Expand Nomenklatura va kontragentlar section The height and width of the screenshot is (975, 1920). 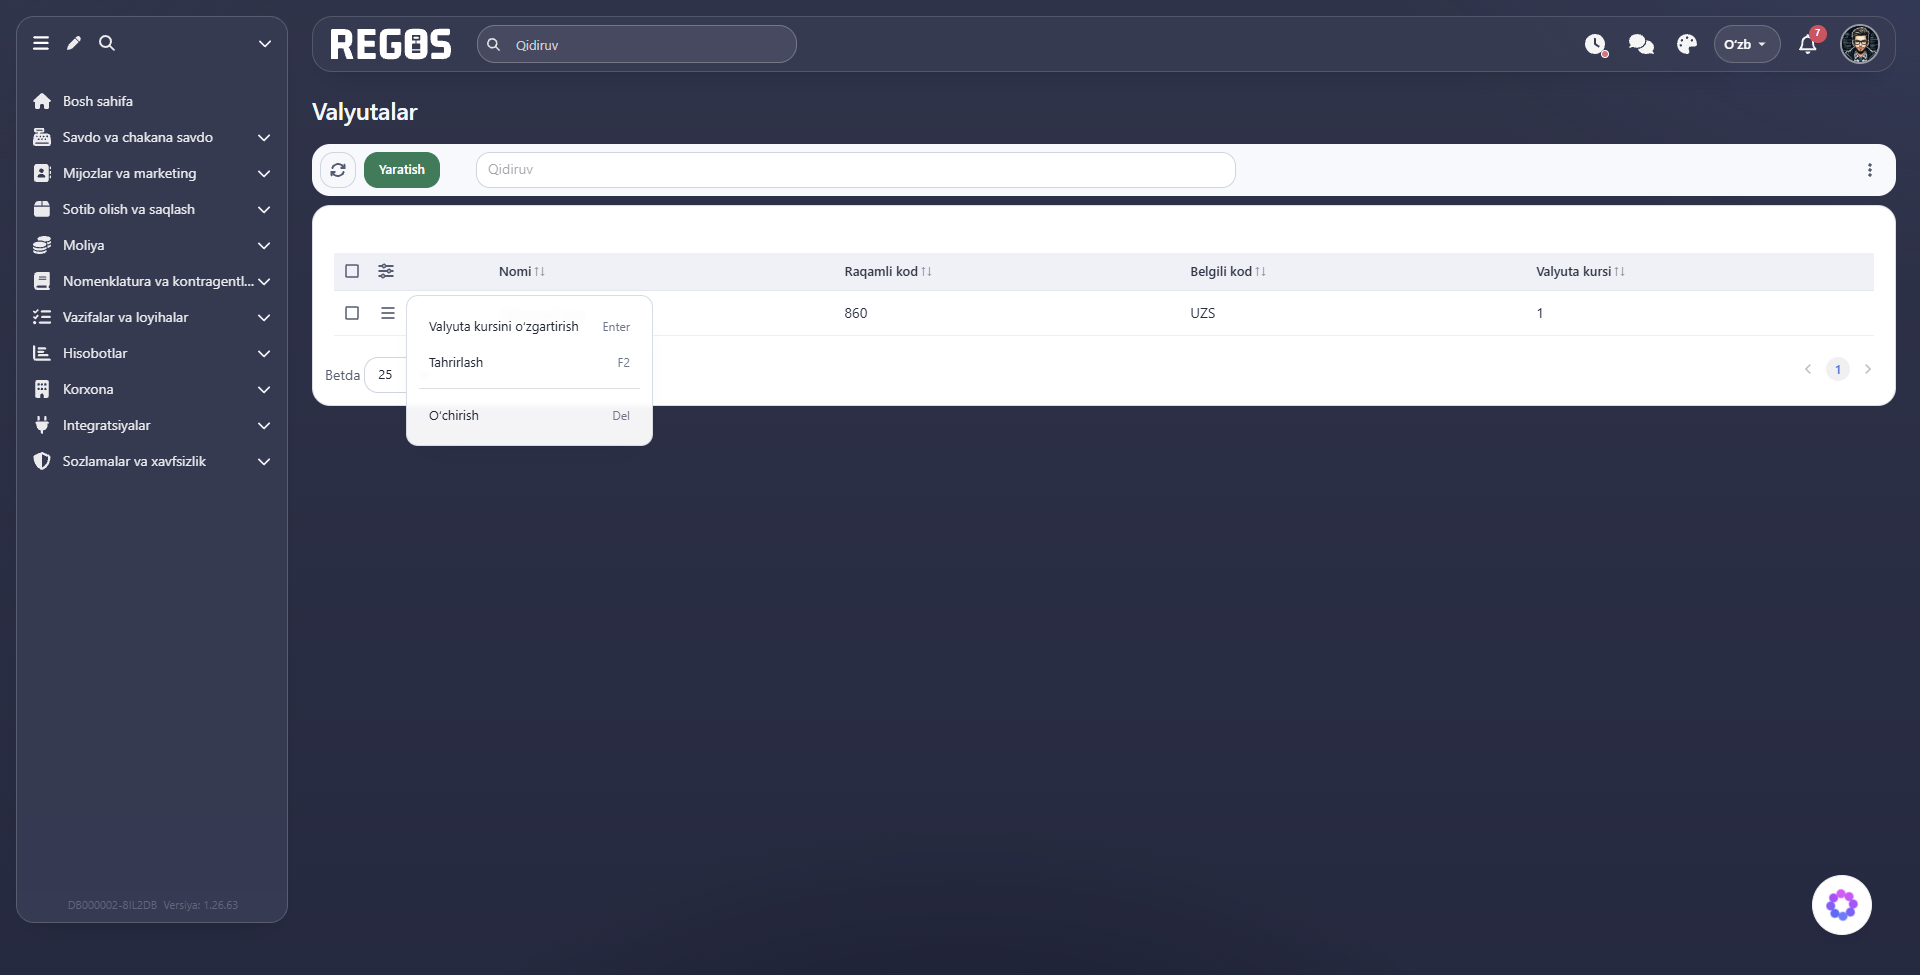pyautogui.click(x=152, y=281)
